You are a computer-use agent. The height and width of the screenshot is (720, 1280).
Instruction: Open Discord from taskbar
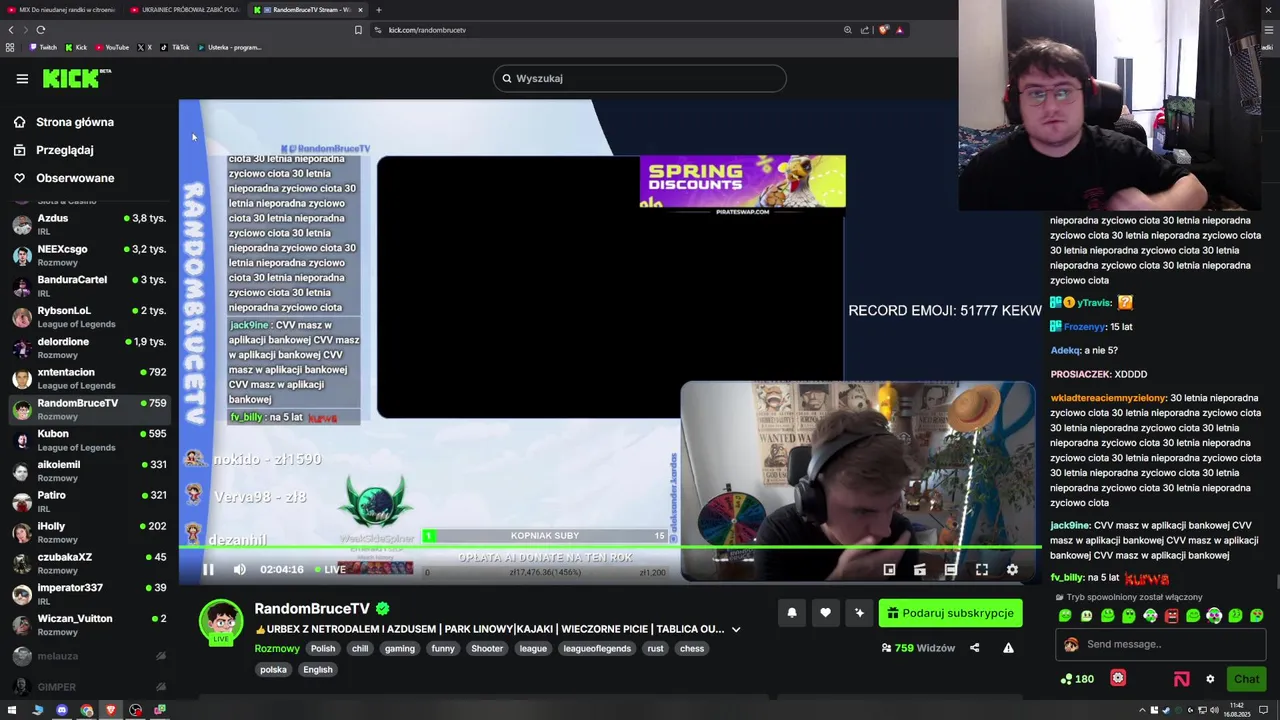(62, 710)
